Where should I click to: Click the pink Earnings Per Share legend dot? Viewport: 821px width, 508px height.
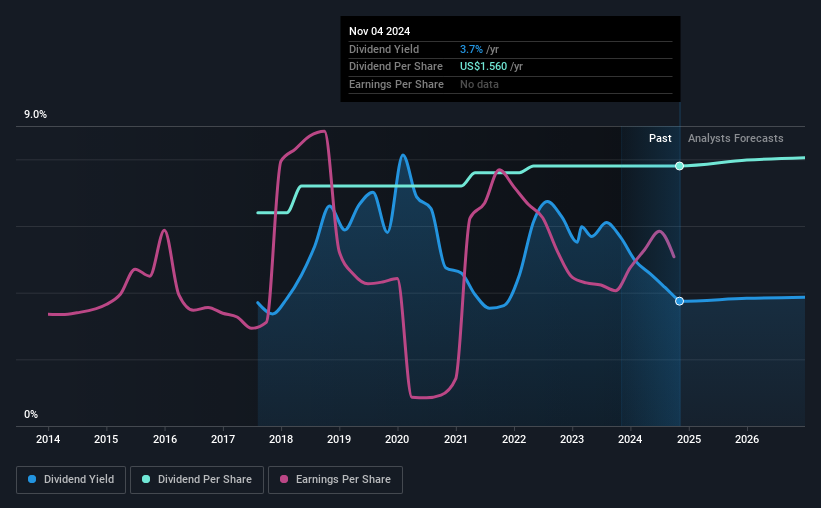point(284,479)
